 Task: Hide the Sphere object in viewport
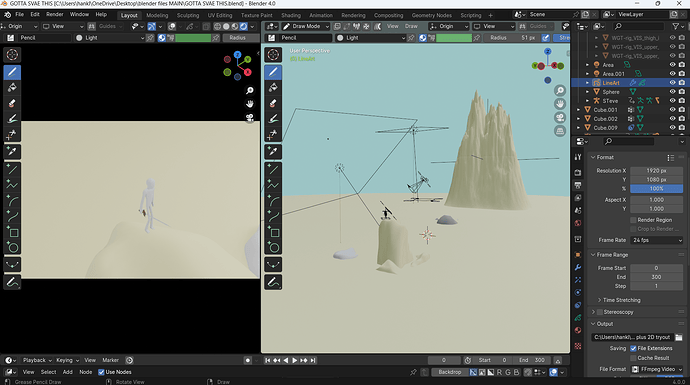tap(672, 92)
